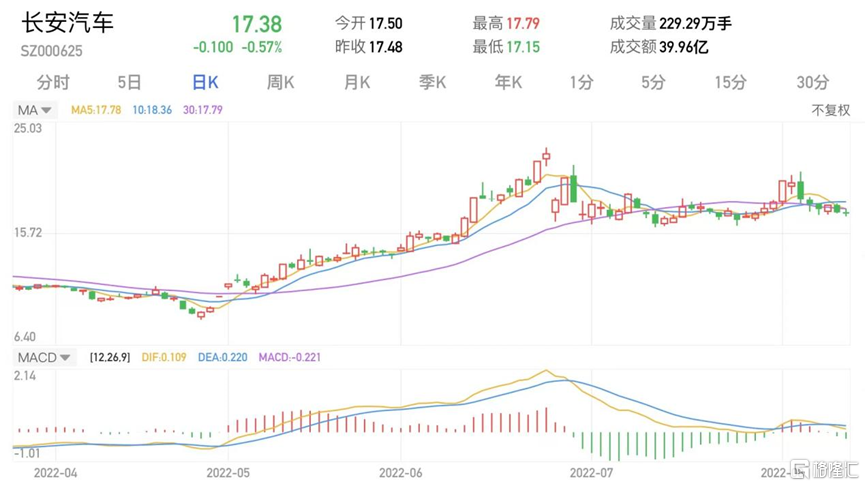Viewport: 865px width, 486px height.
Task: Click the 昨收 17.48 previous close
Action: [x=369, y=47]
